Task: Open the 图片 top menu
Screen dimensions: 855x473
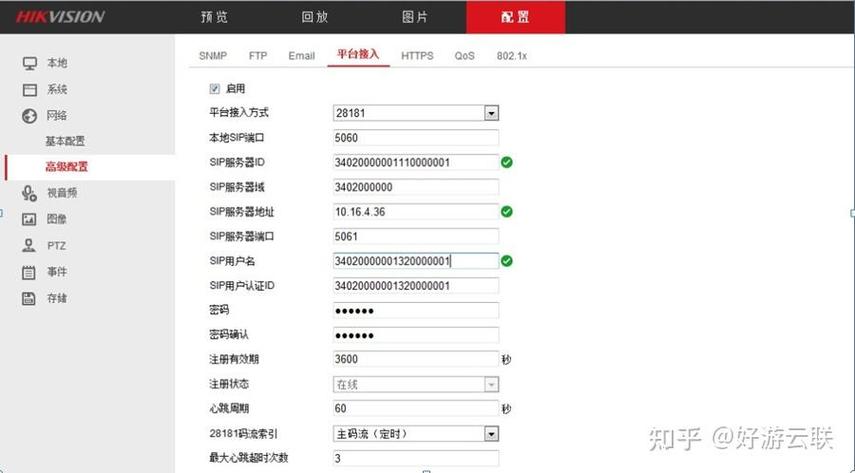Action: [415, 17]
